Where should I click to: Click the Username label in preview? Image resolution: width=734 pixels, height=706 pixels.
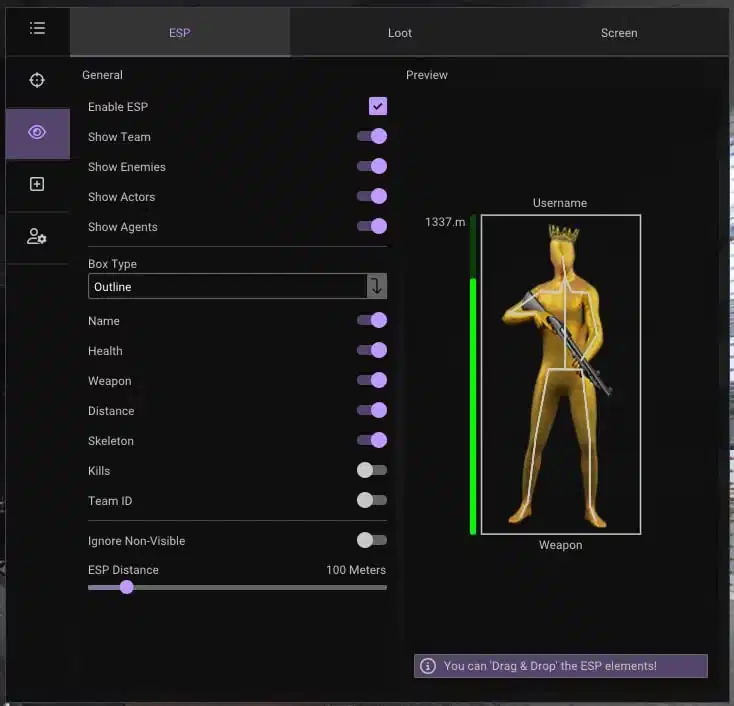tap(560, 203)
